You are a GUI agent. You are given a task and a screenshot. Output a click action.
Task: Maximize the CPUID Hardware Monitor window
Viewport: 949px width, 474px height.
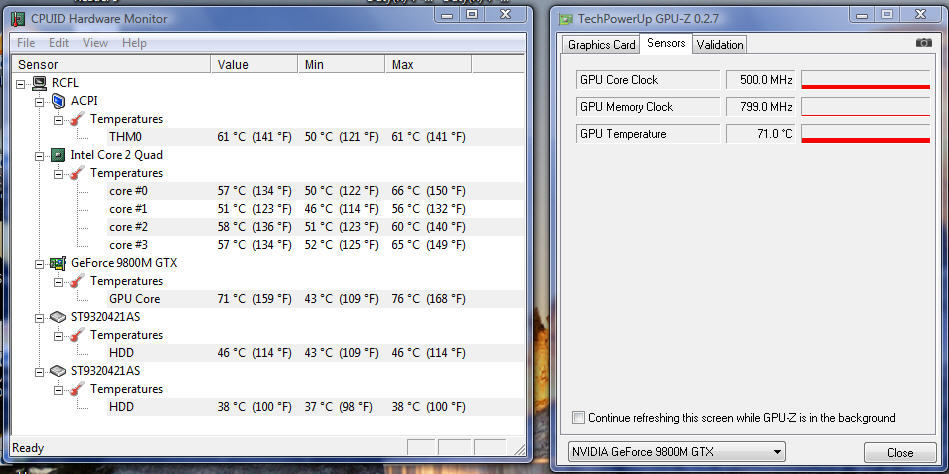(472, 15)
